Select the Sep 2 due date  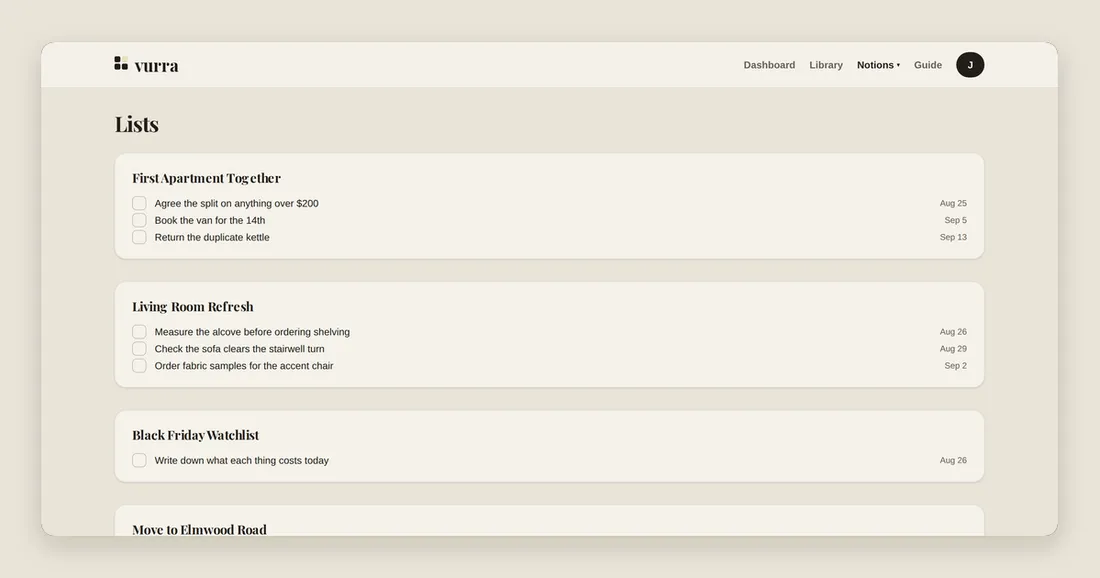pos(955,365)
